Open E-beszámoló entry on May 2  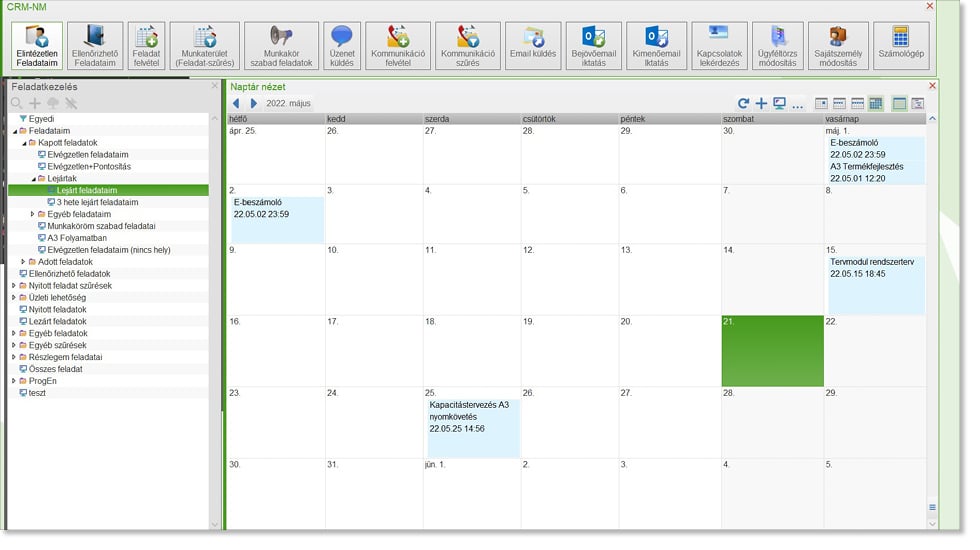[x=277, y=219]
